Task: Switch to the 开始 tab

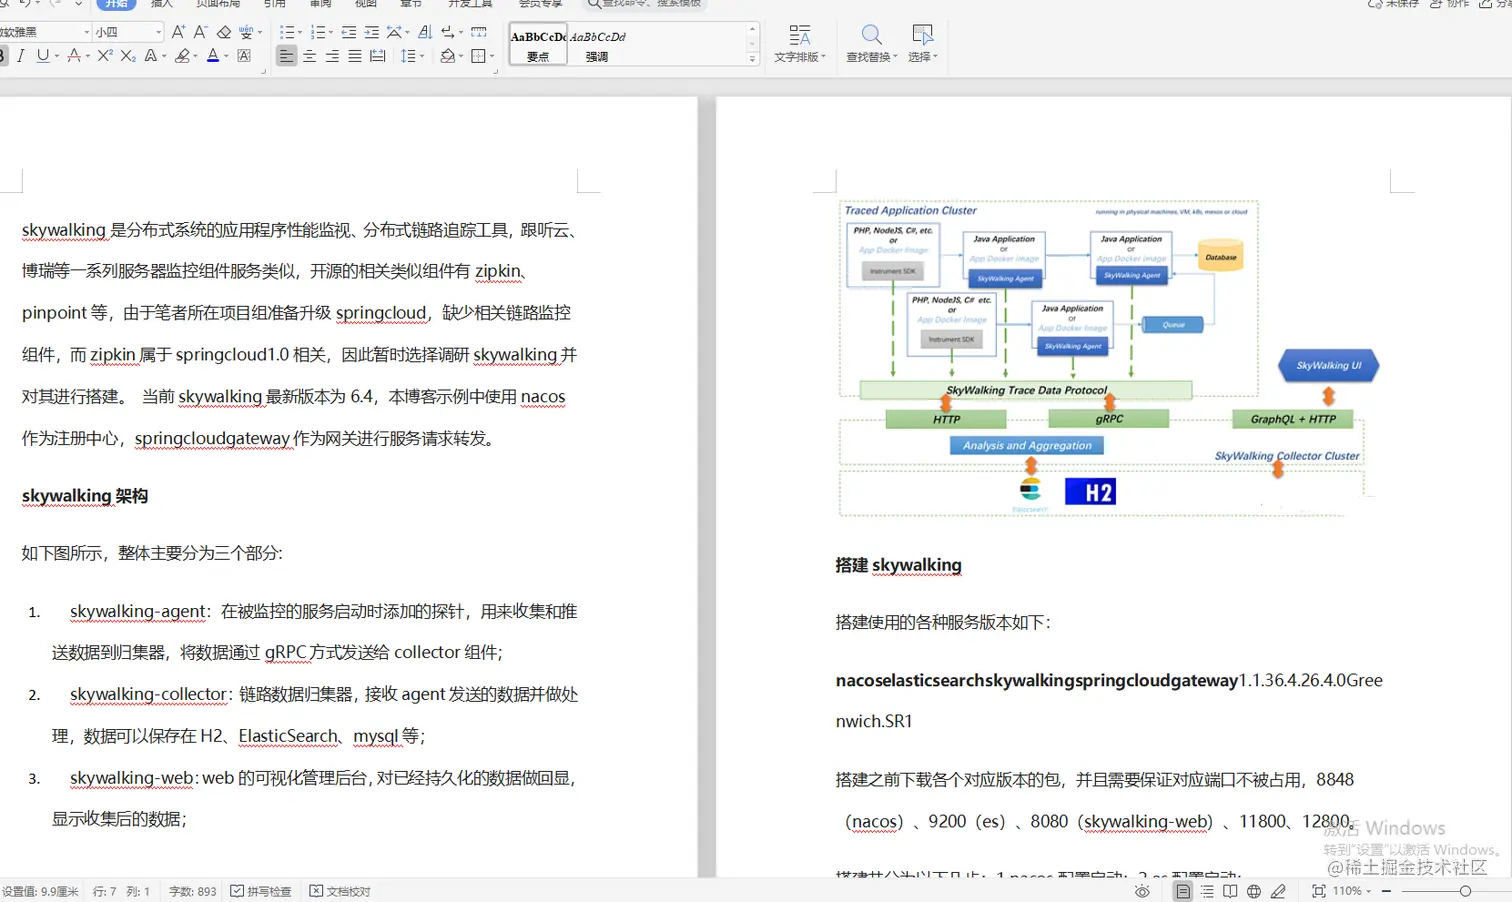Action: 116,4
